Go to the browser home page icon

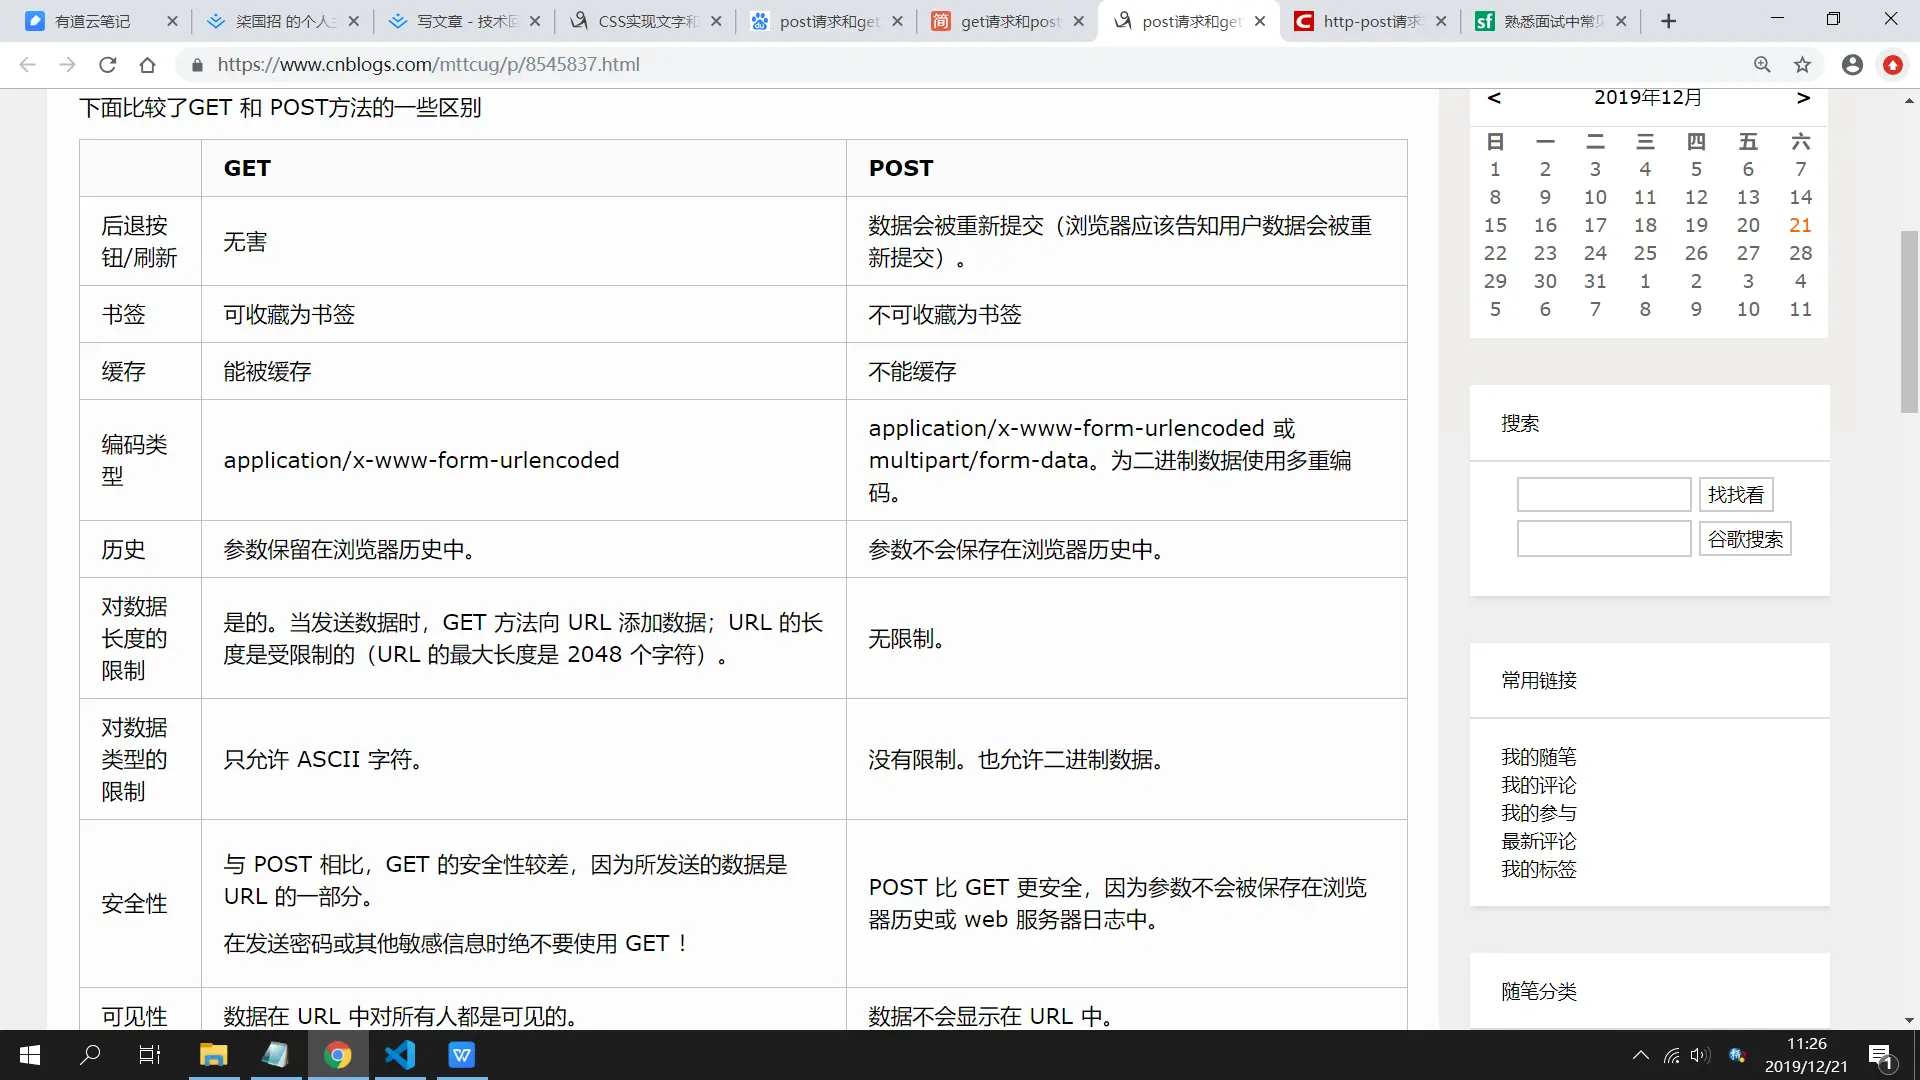[x=147, y=65]
